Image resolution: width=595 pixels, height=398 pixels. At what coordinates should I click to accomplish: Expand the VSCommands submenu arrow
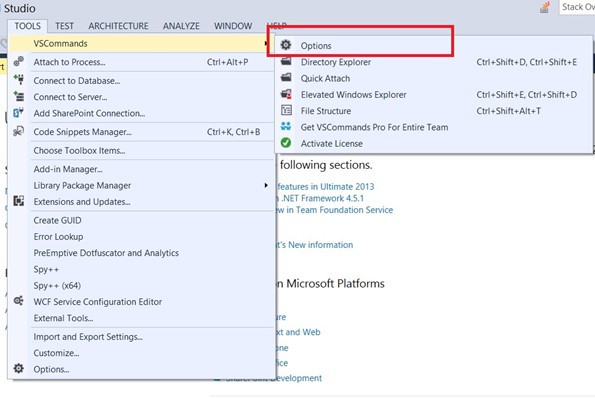coord(266,44)
